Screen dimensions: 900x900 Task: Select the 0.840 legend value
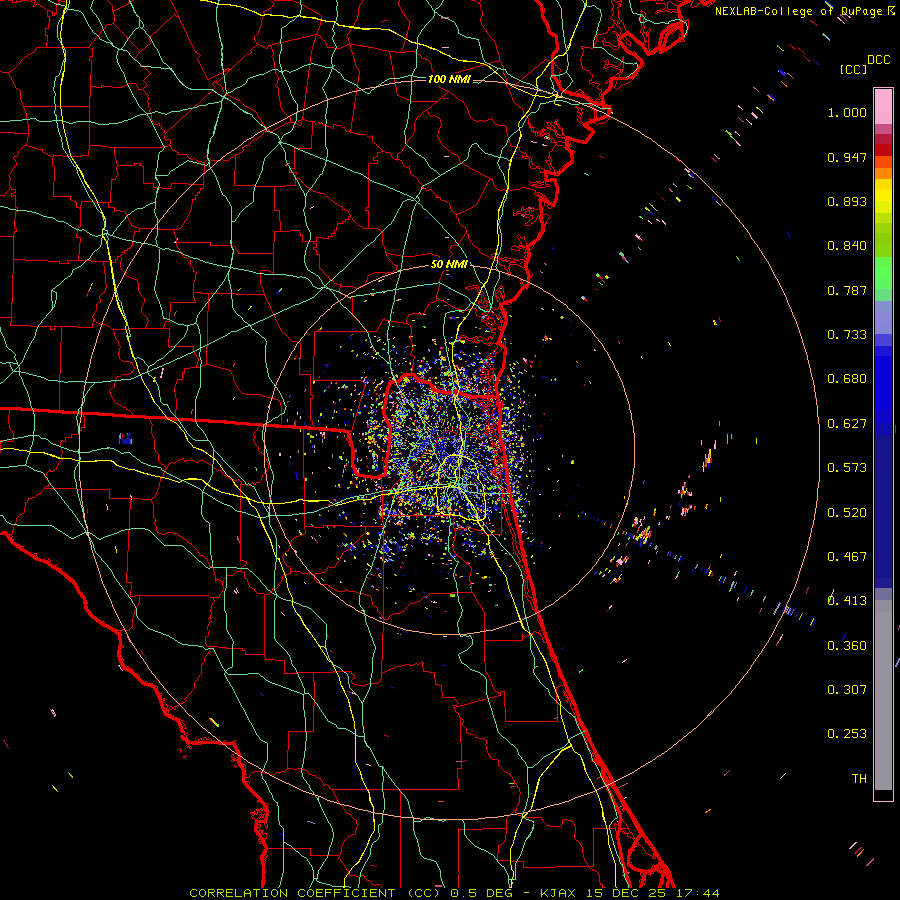click(x=847, y=246)
